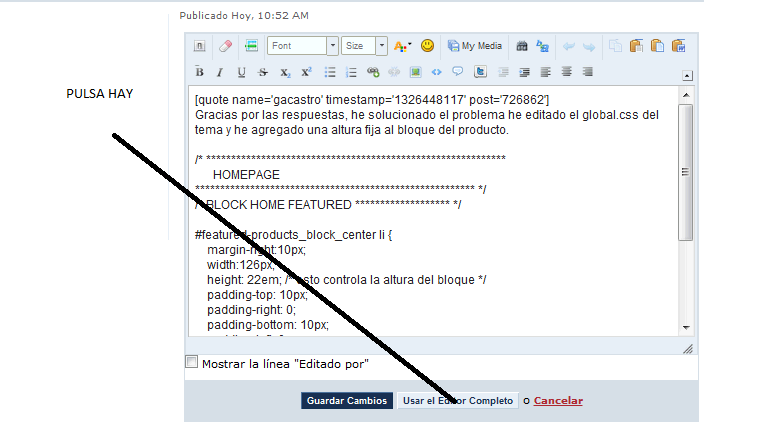Click the Undo arrow

pyautogui.click(x=569, y=47)
